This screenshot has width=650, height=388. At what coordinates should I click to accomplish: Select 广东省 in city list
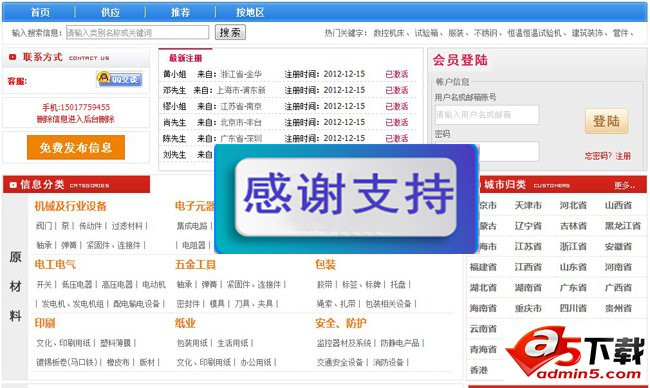click(573, 287)
